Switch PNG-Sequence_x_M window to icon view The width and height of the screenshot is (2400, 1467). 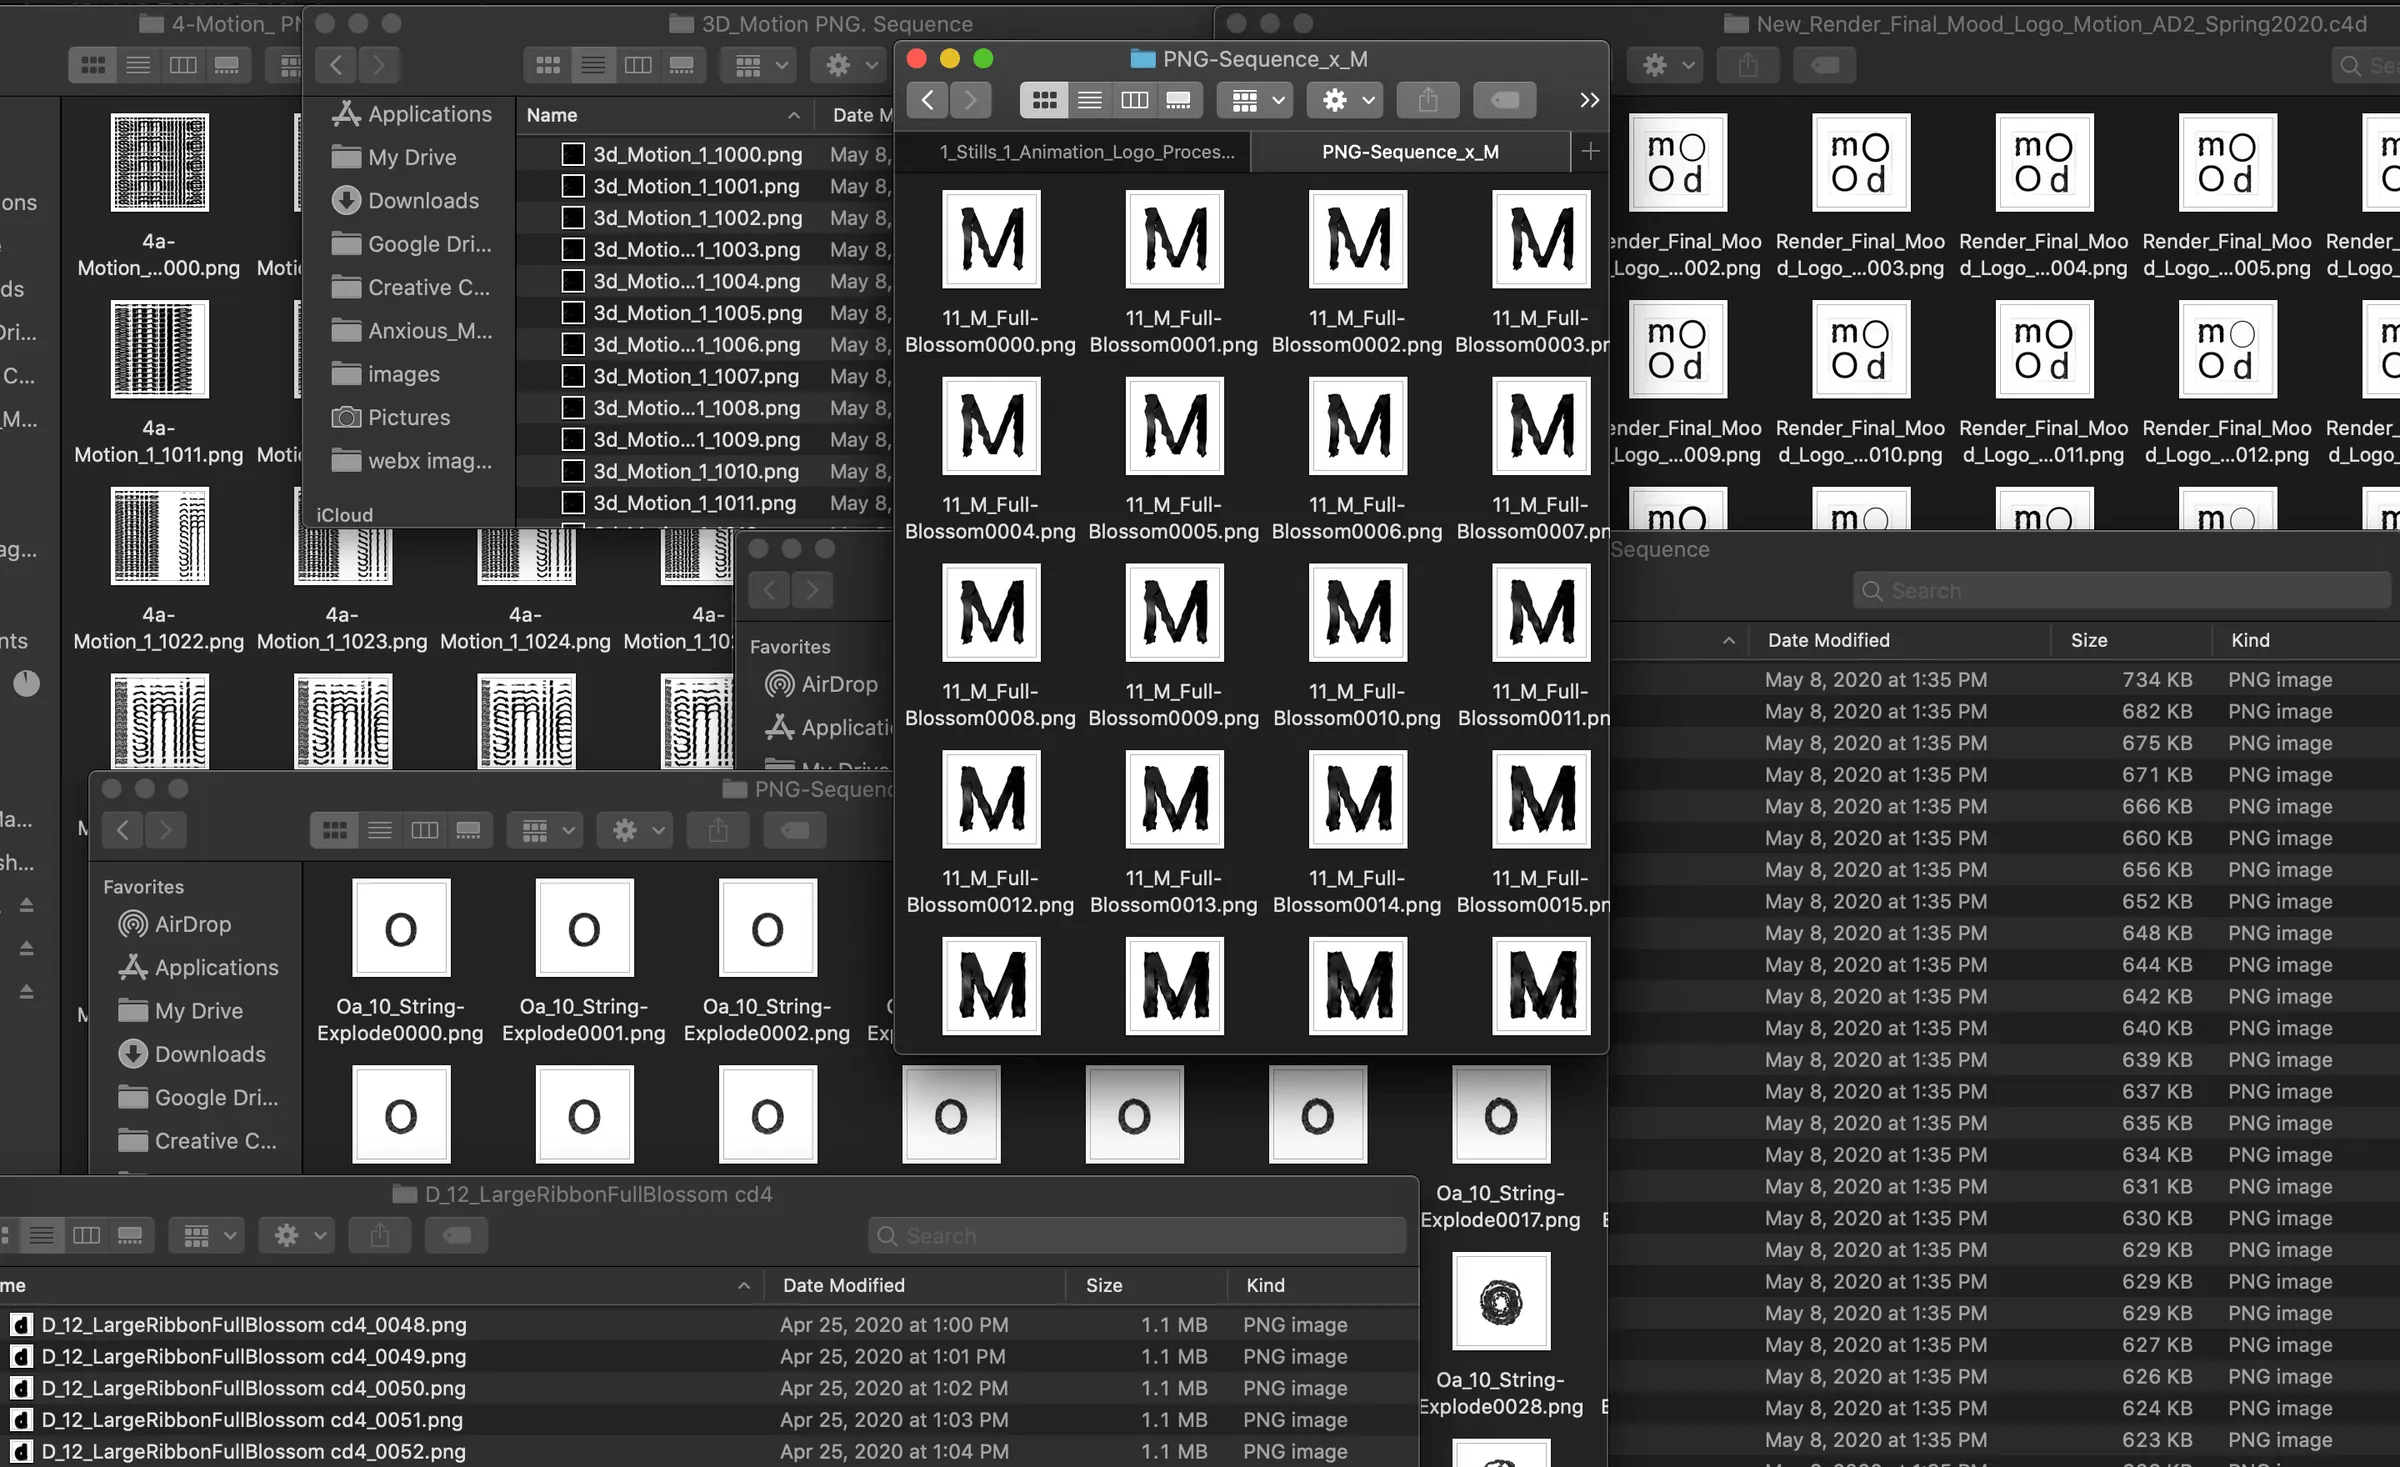[x=1044, y=100]
